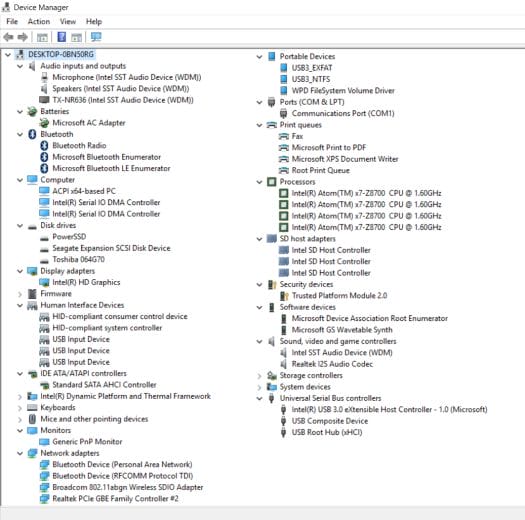Expand the Storage controllers category
The width and height of the screenshot is (525, 520).
[x=259, y=376]
